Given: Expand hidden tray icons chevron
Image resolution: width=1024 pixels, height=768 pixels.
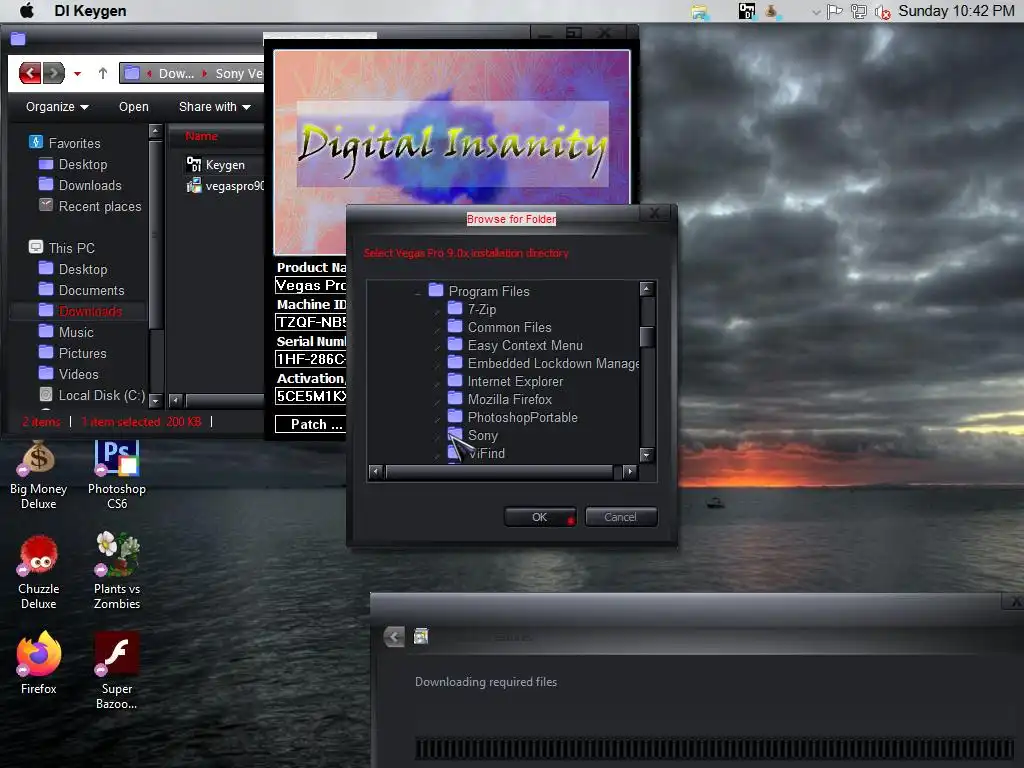Looking at the screenshot, I should [816, 12].
